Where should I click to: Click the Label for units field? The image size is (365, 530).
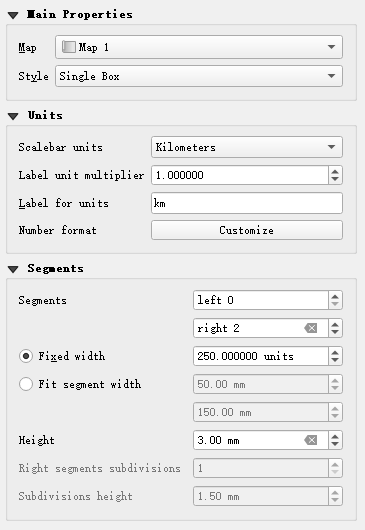click(x=247, y=203)
